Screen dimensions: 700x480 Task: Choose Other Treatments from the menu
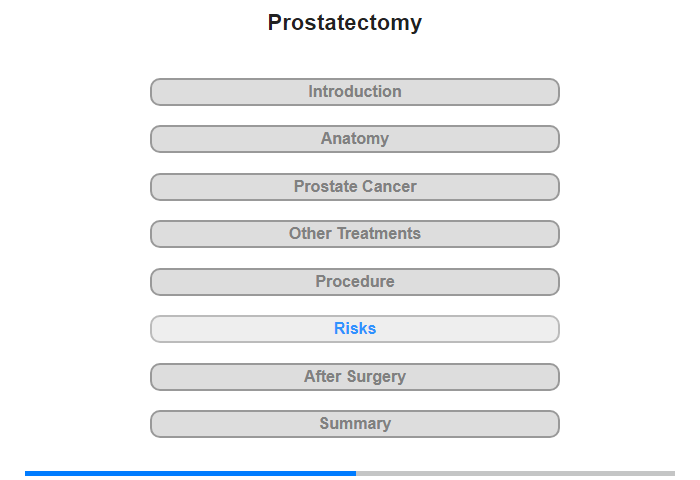point(354,234)
